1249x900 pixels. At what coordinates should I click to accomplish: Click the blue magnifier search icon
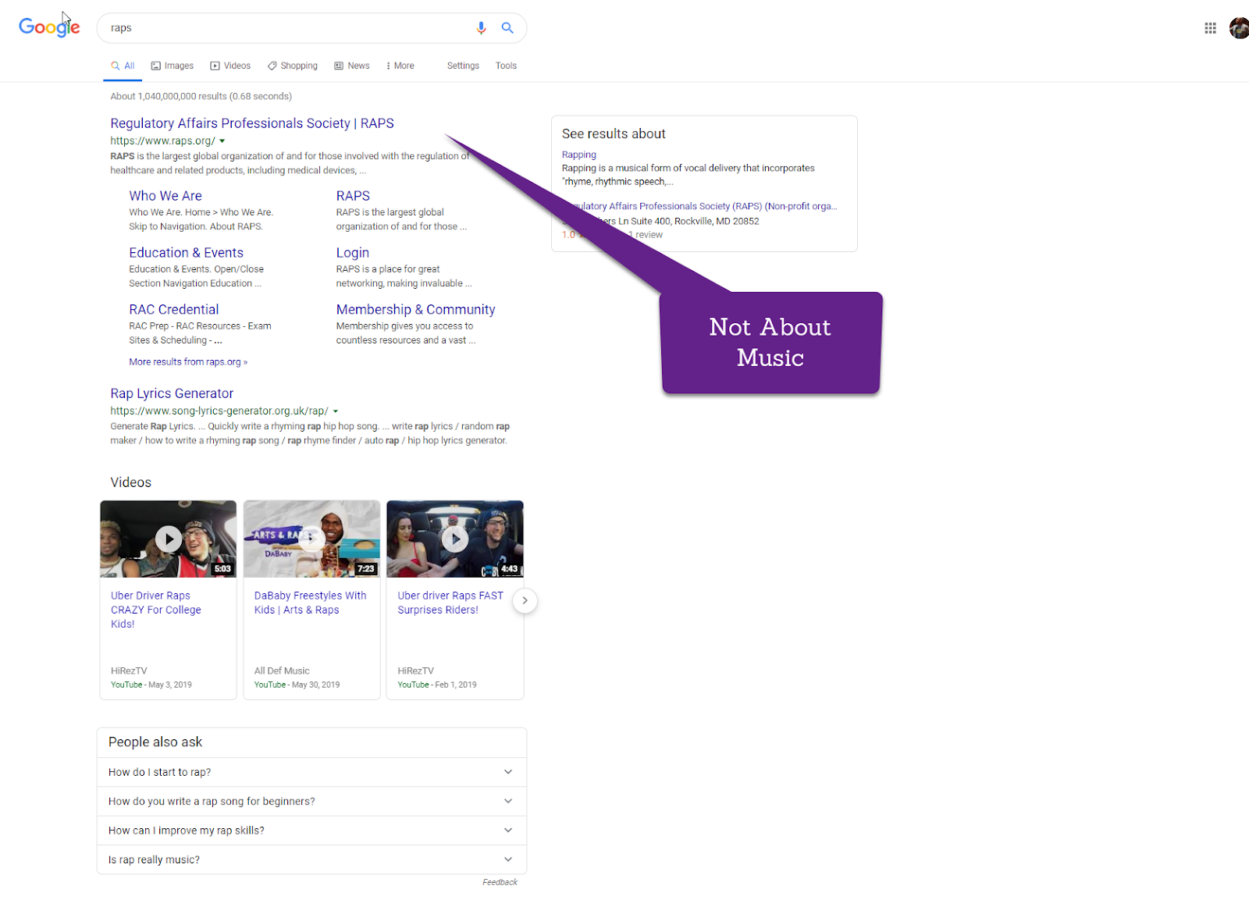(x=507, y=28)
